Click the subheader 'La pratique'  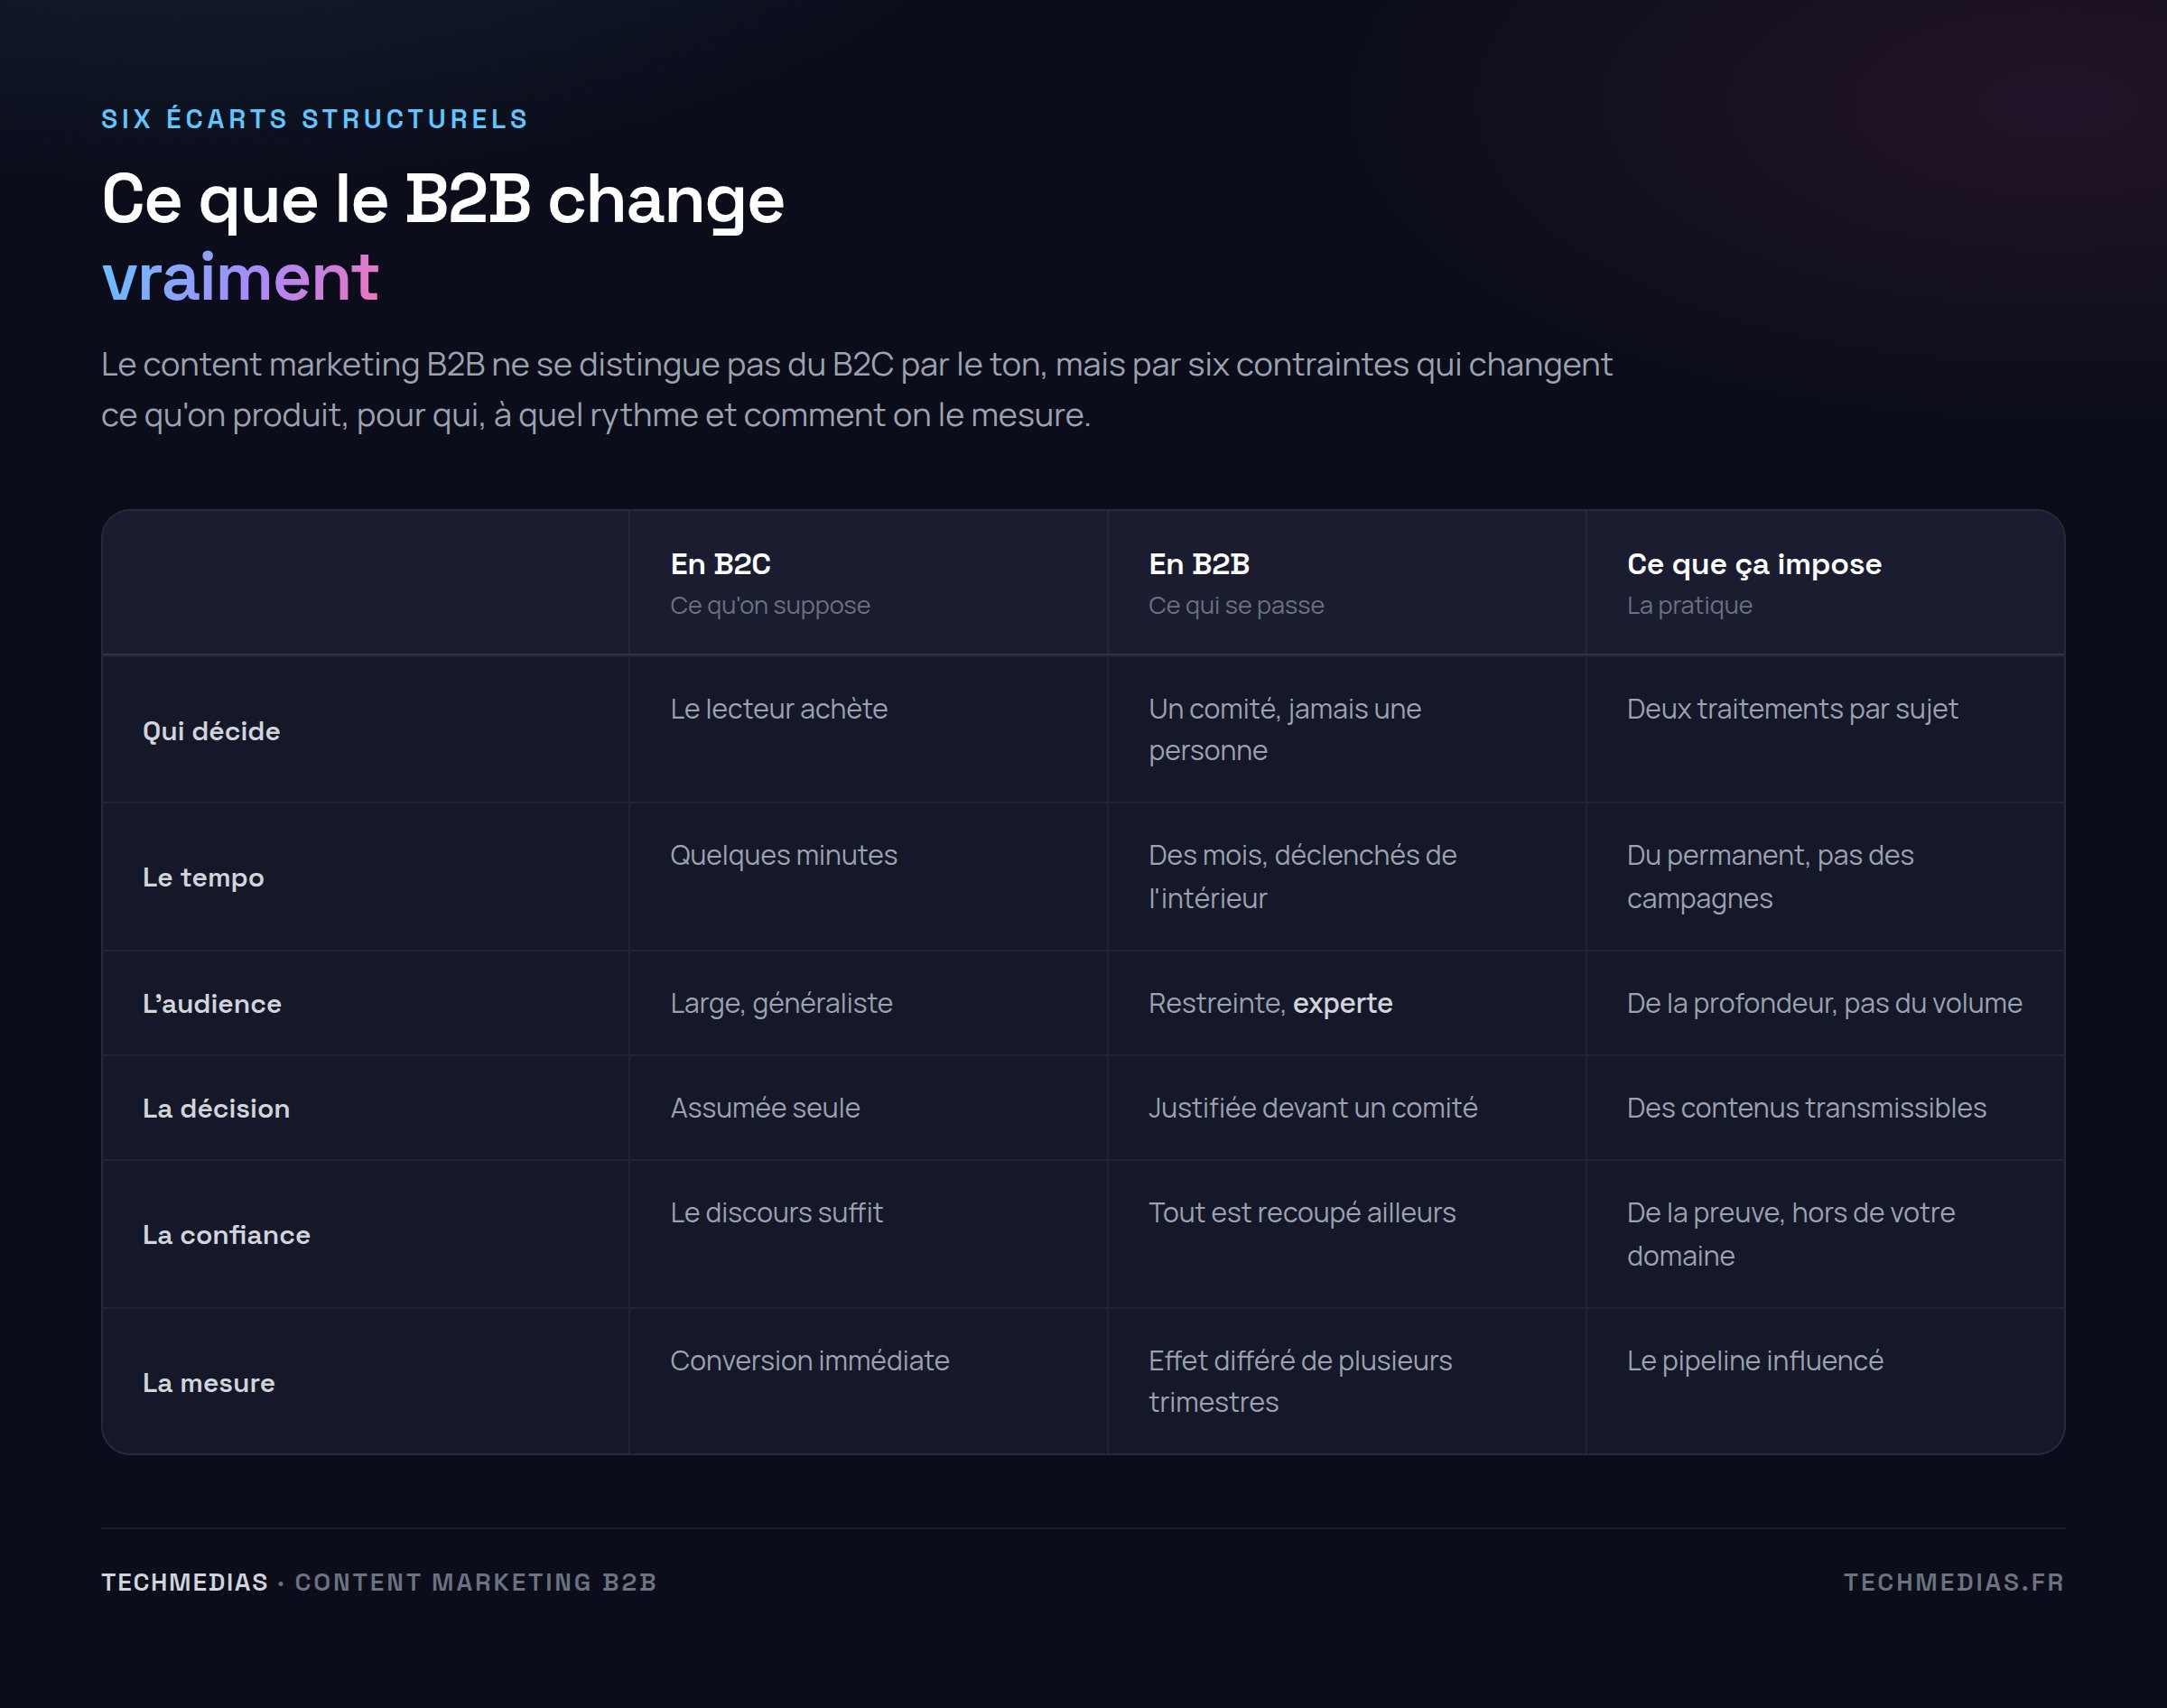click(x=1689, y=606)
